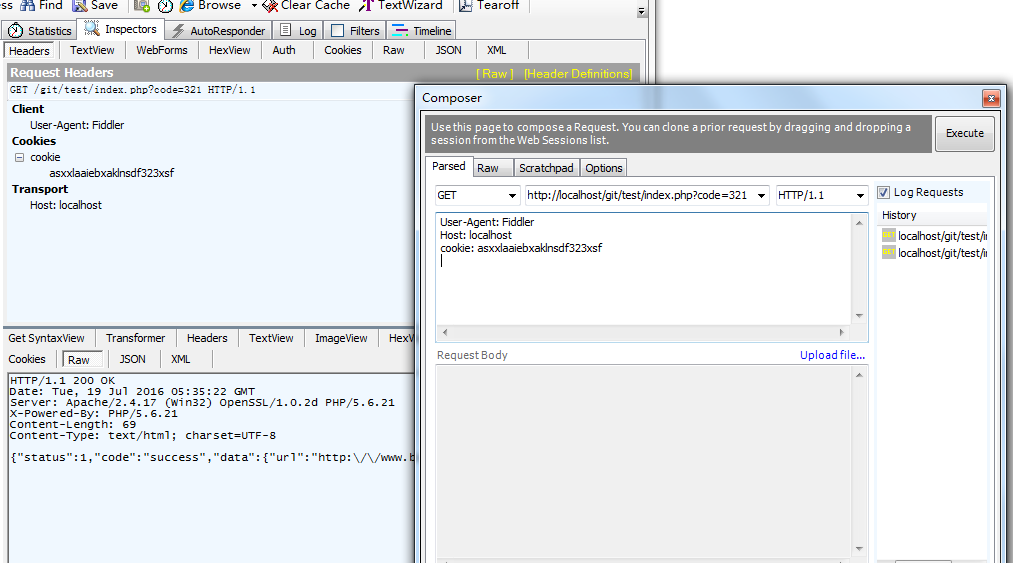Switch to the Log tab

(x=298, y=30)
